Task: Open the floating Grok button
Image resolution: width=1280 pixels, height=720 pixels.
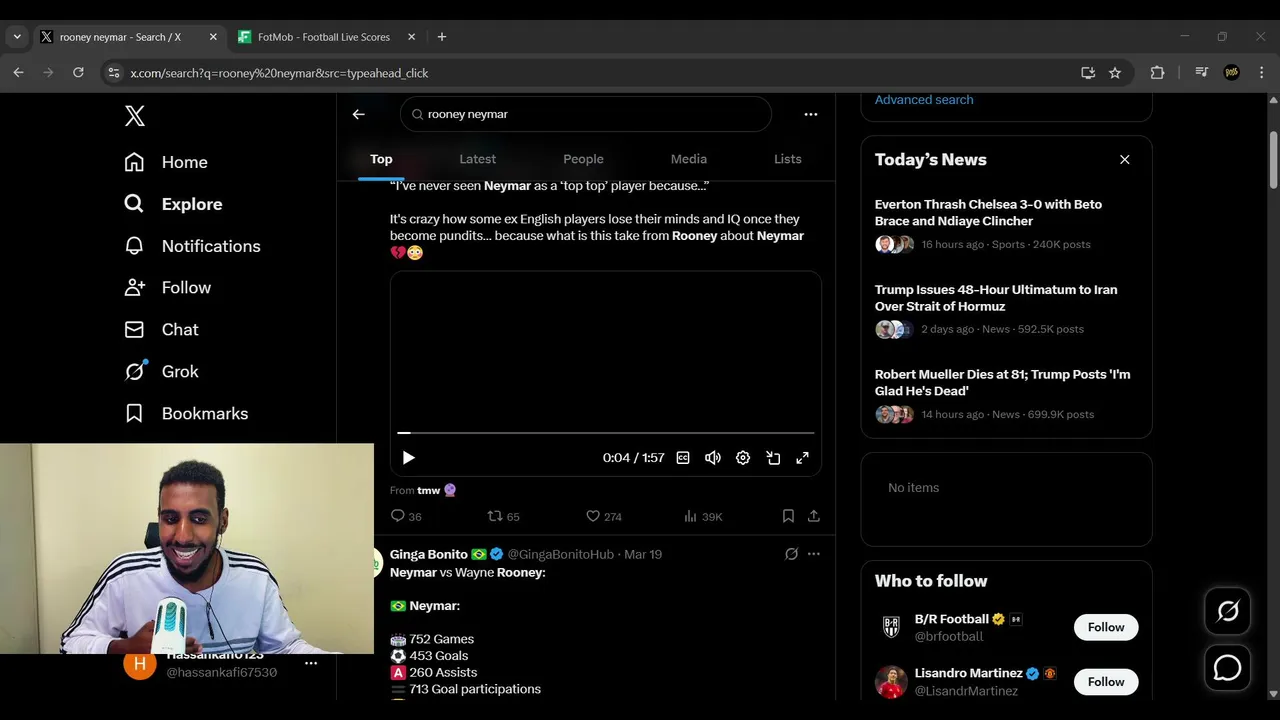Action: coord(1228,611)
